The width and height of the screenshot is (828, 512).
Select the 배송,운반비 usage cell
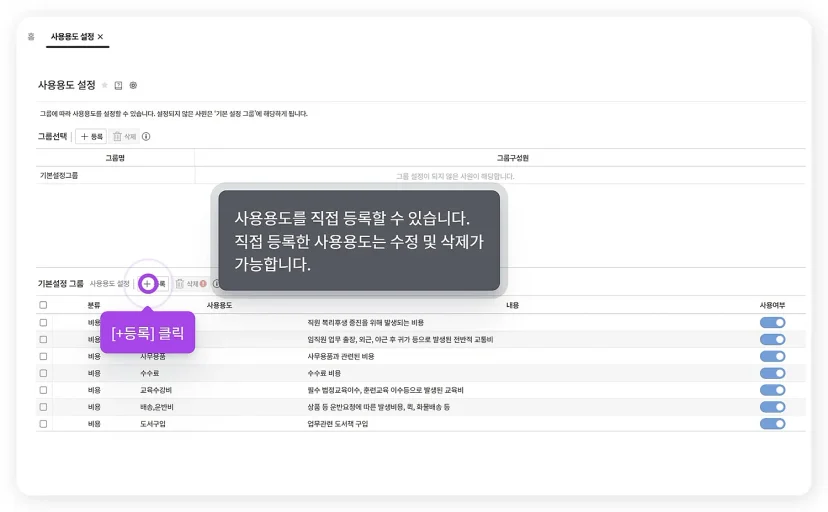(x=157, y=407)
